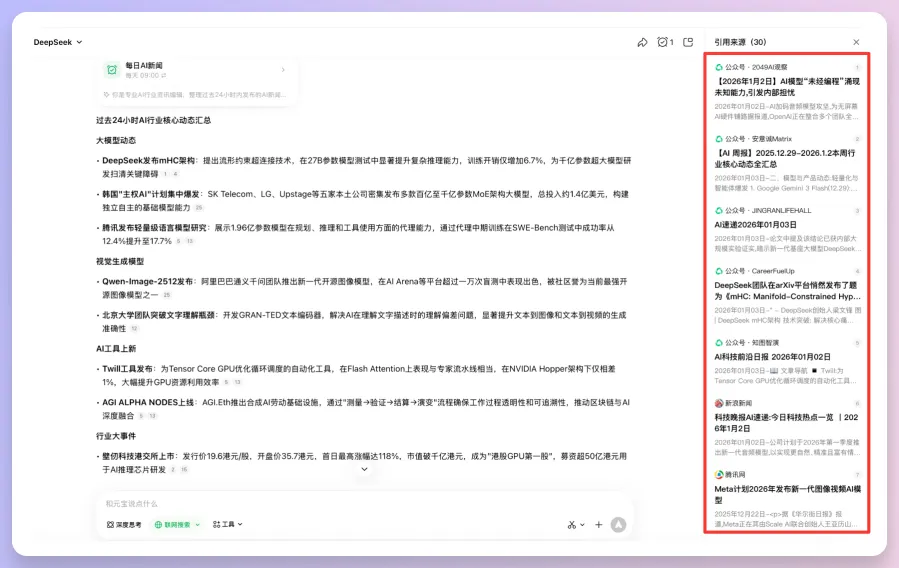Screen dimensions: 899x568
Task: Open the 工具 tools dropdown
Action: (x=228, y=524)
